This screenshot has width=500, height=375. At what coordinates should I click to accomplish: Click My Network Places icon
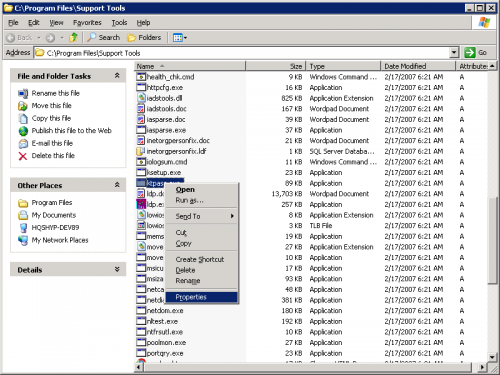tap(23, 240)
